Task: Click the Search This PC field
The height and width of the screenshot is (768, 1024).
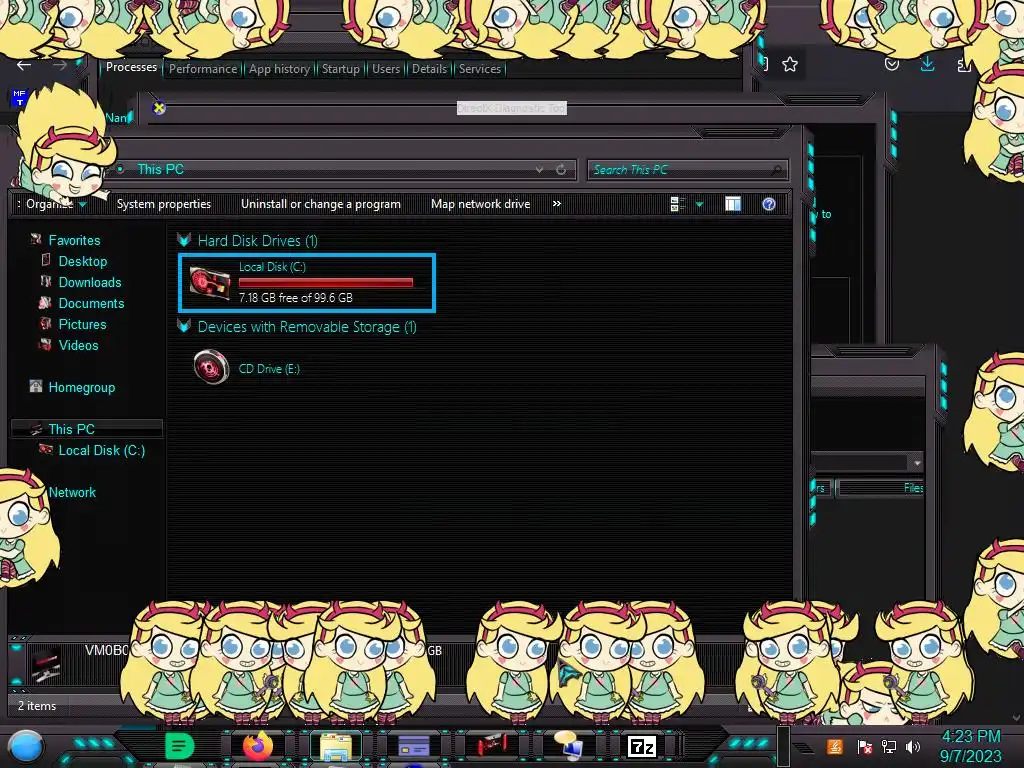Action: tap(688, 170)
